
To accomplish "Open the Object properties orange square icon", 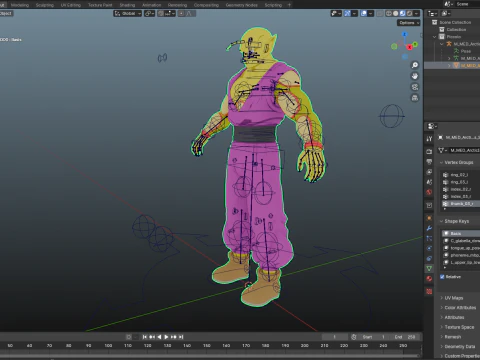I will 429,218.
